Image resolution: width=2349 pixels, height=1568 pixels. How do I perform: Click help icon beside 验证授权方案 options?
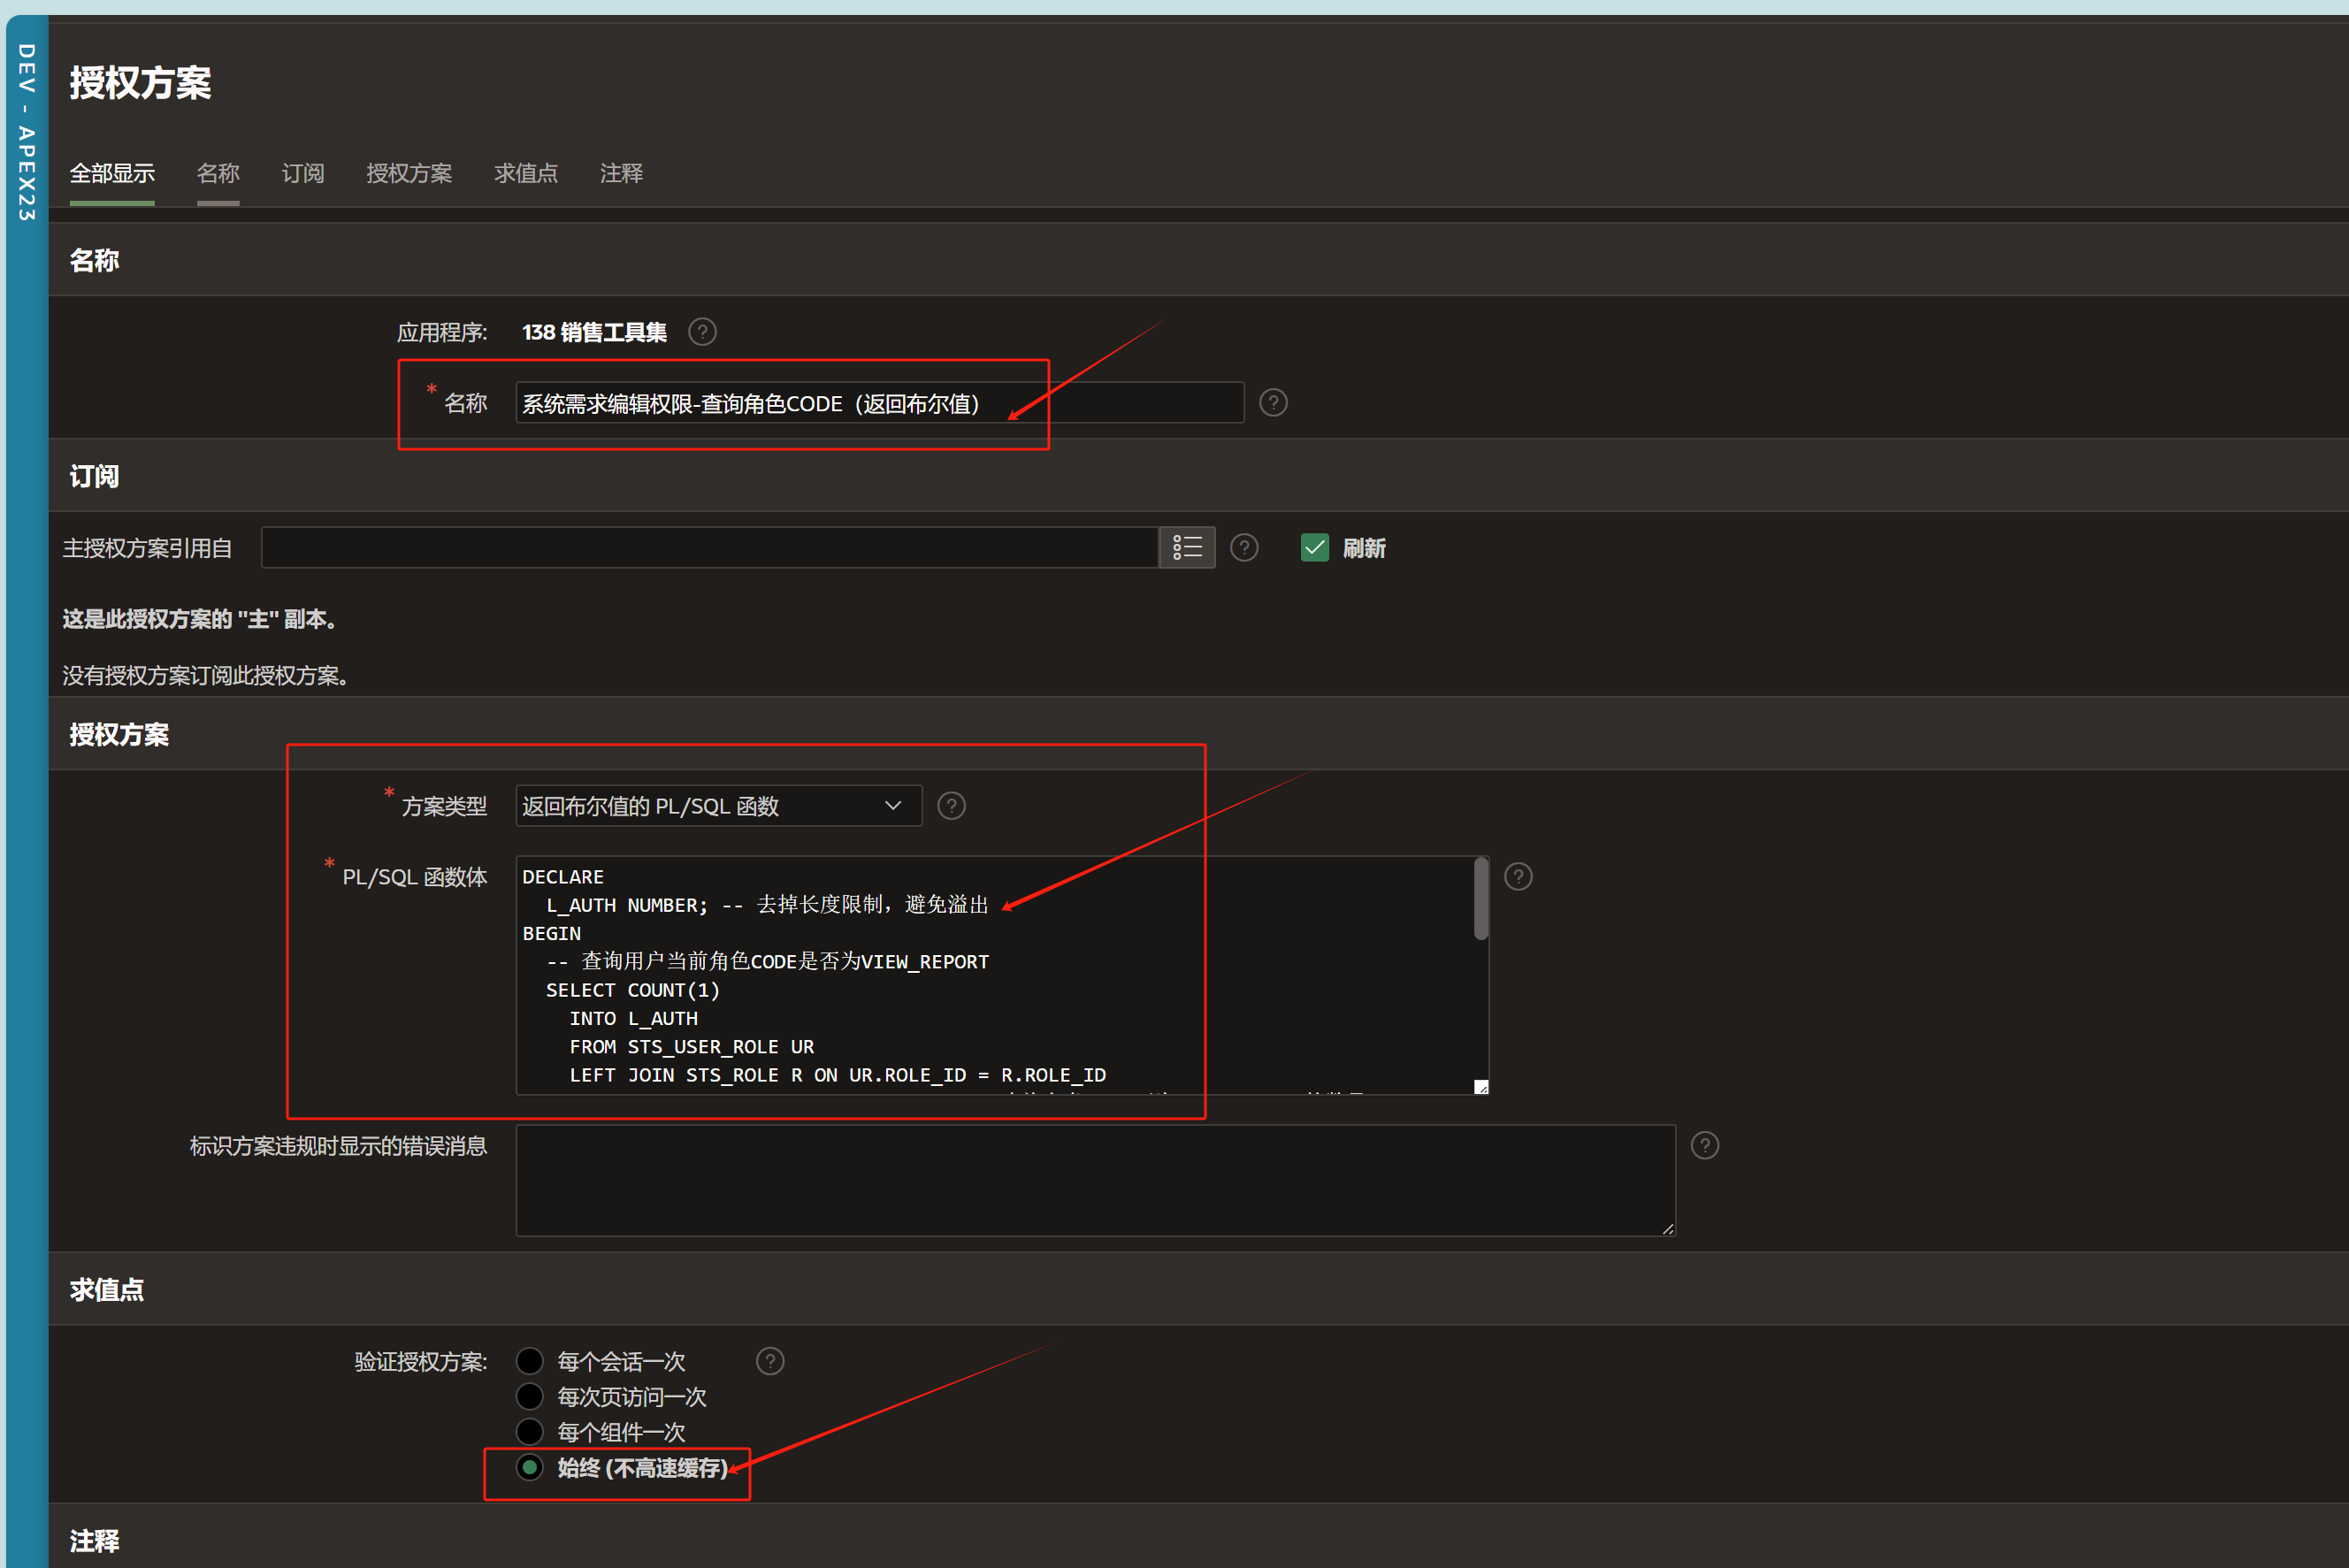point(769,1360)
